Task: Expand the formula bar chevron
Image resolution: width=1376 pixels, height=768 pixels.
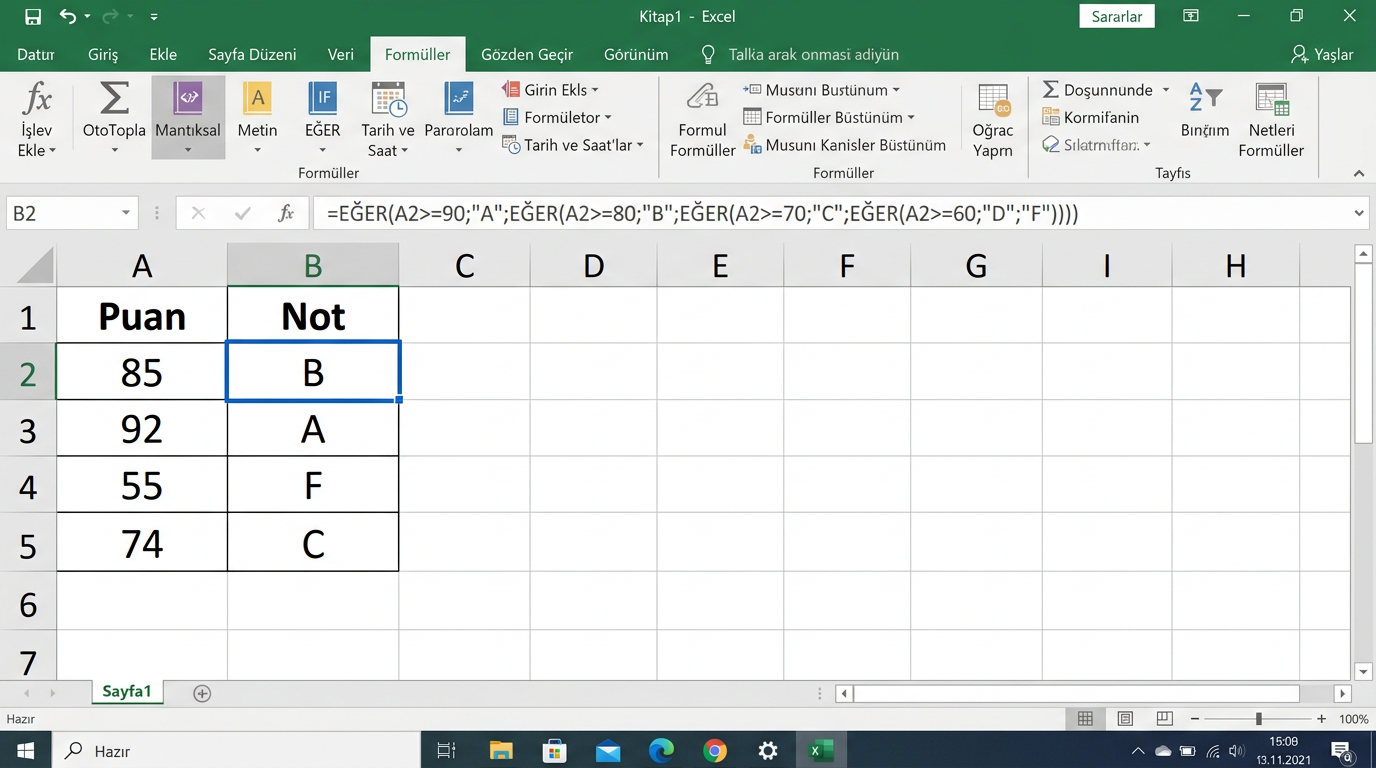Action: point(1359,213)
